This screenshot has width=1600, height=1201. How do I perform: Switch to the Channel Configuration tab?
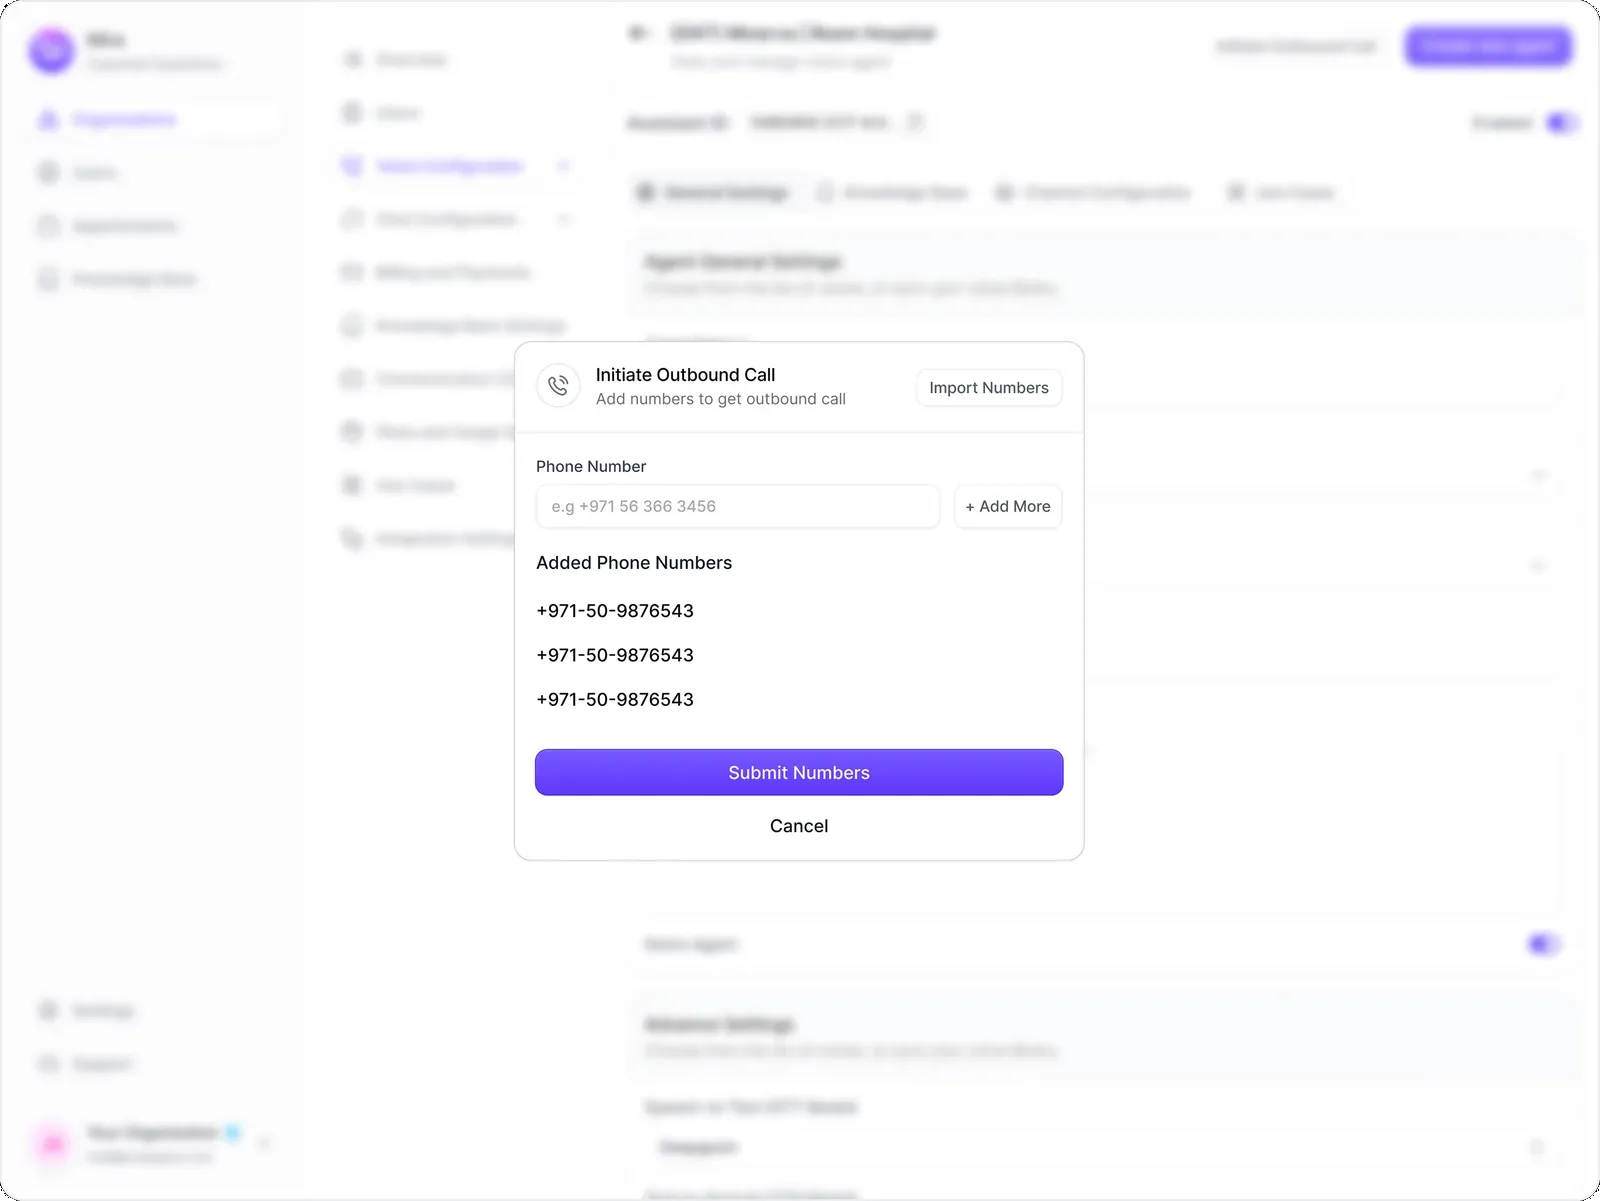pos(1093,192)
